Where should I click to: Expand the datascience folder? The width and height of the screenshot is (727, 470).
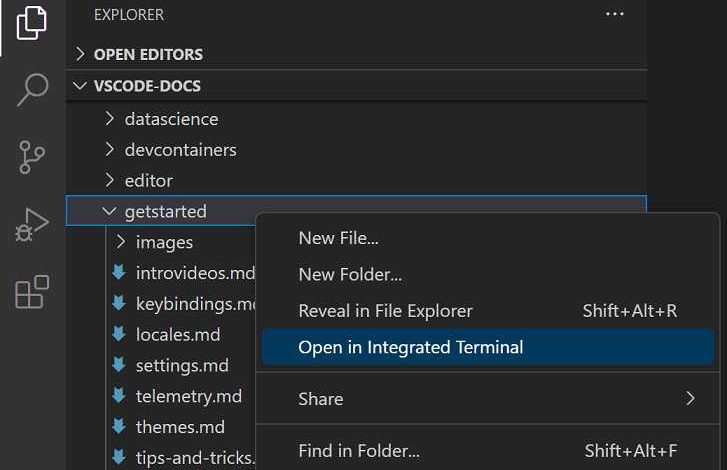pyautogui.click(x=171, y=119)
